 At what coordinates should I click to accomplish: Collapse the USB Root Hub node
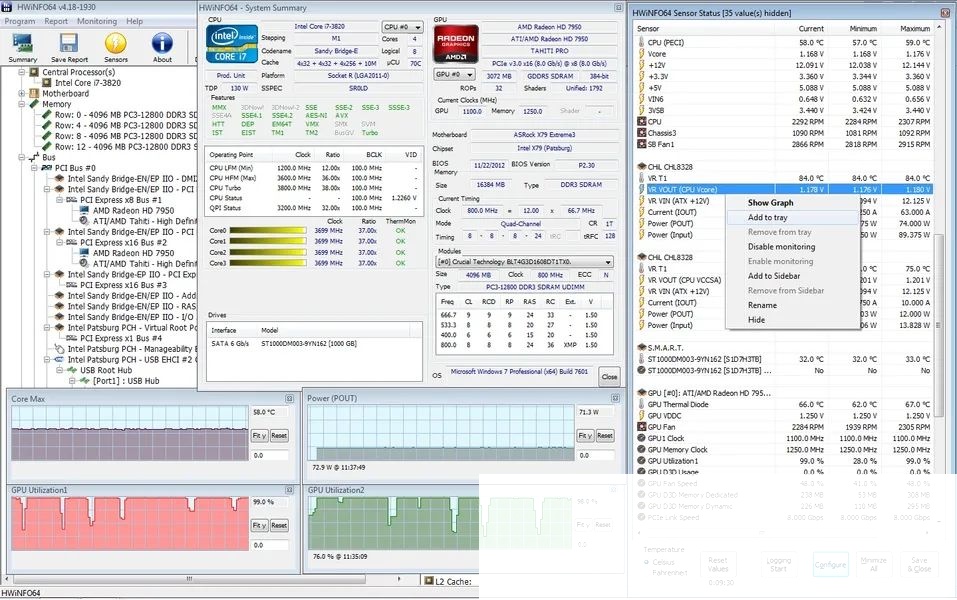tap(60, 370)
